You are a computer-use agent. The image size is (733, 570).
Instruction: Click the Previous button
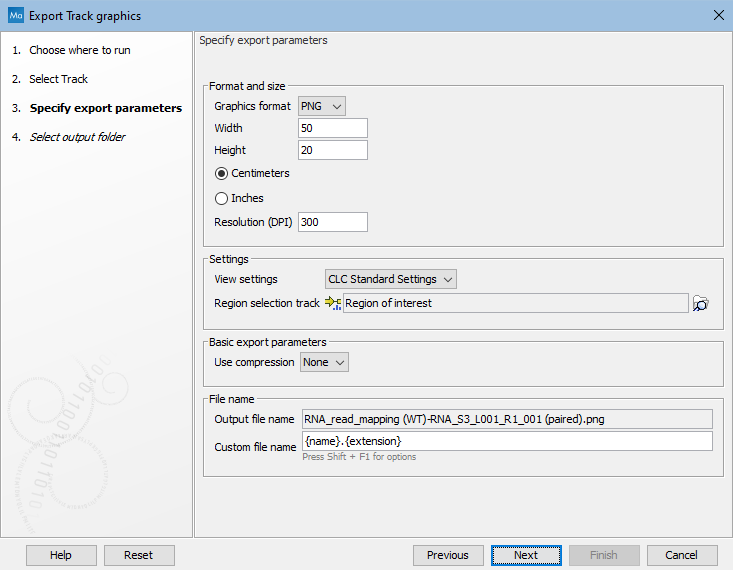pyautogui.click(x=448, y=555)
